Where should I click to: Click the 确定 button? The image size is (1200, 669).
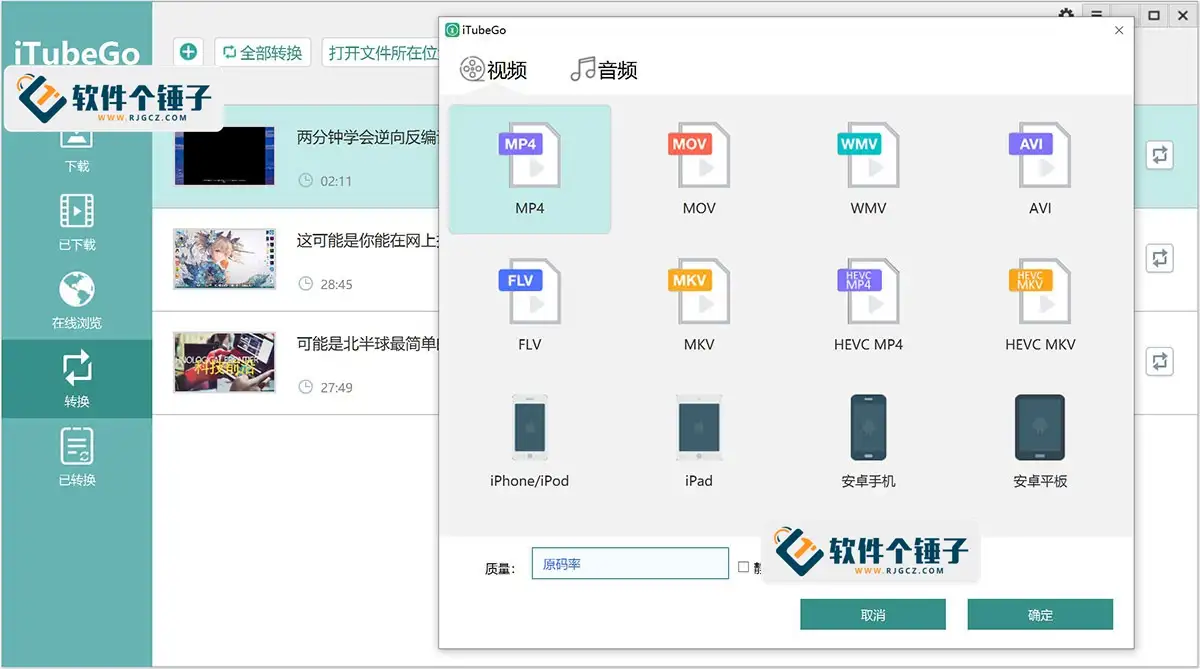point(1040,615)
